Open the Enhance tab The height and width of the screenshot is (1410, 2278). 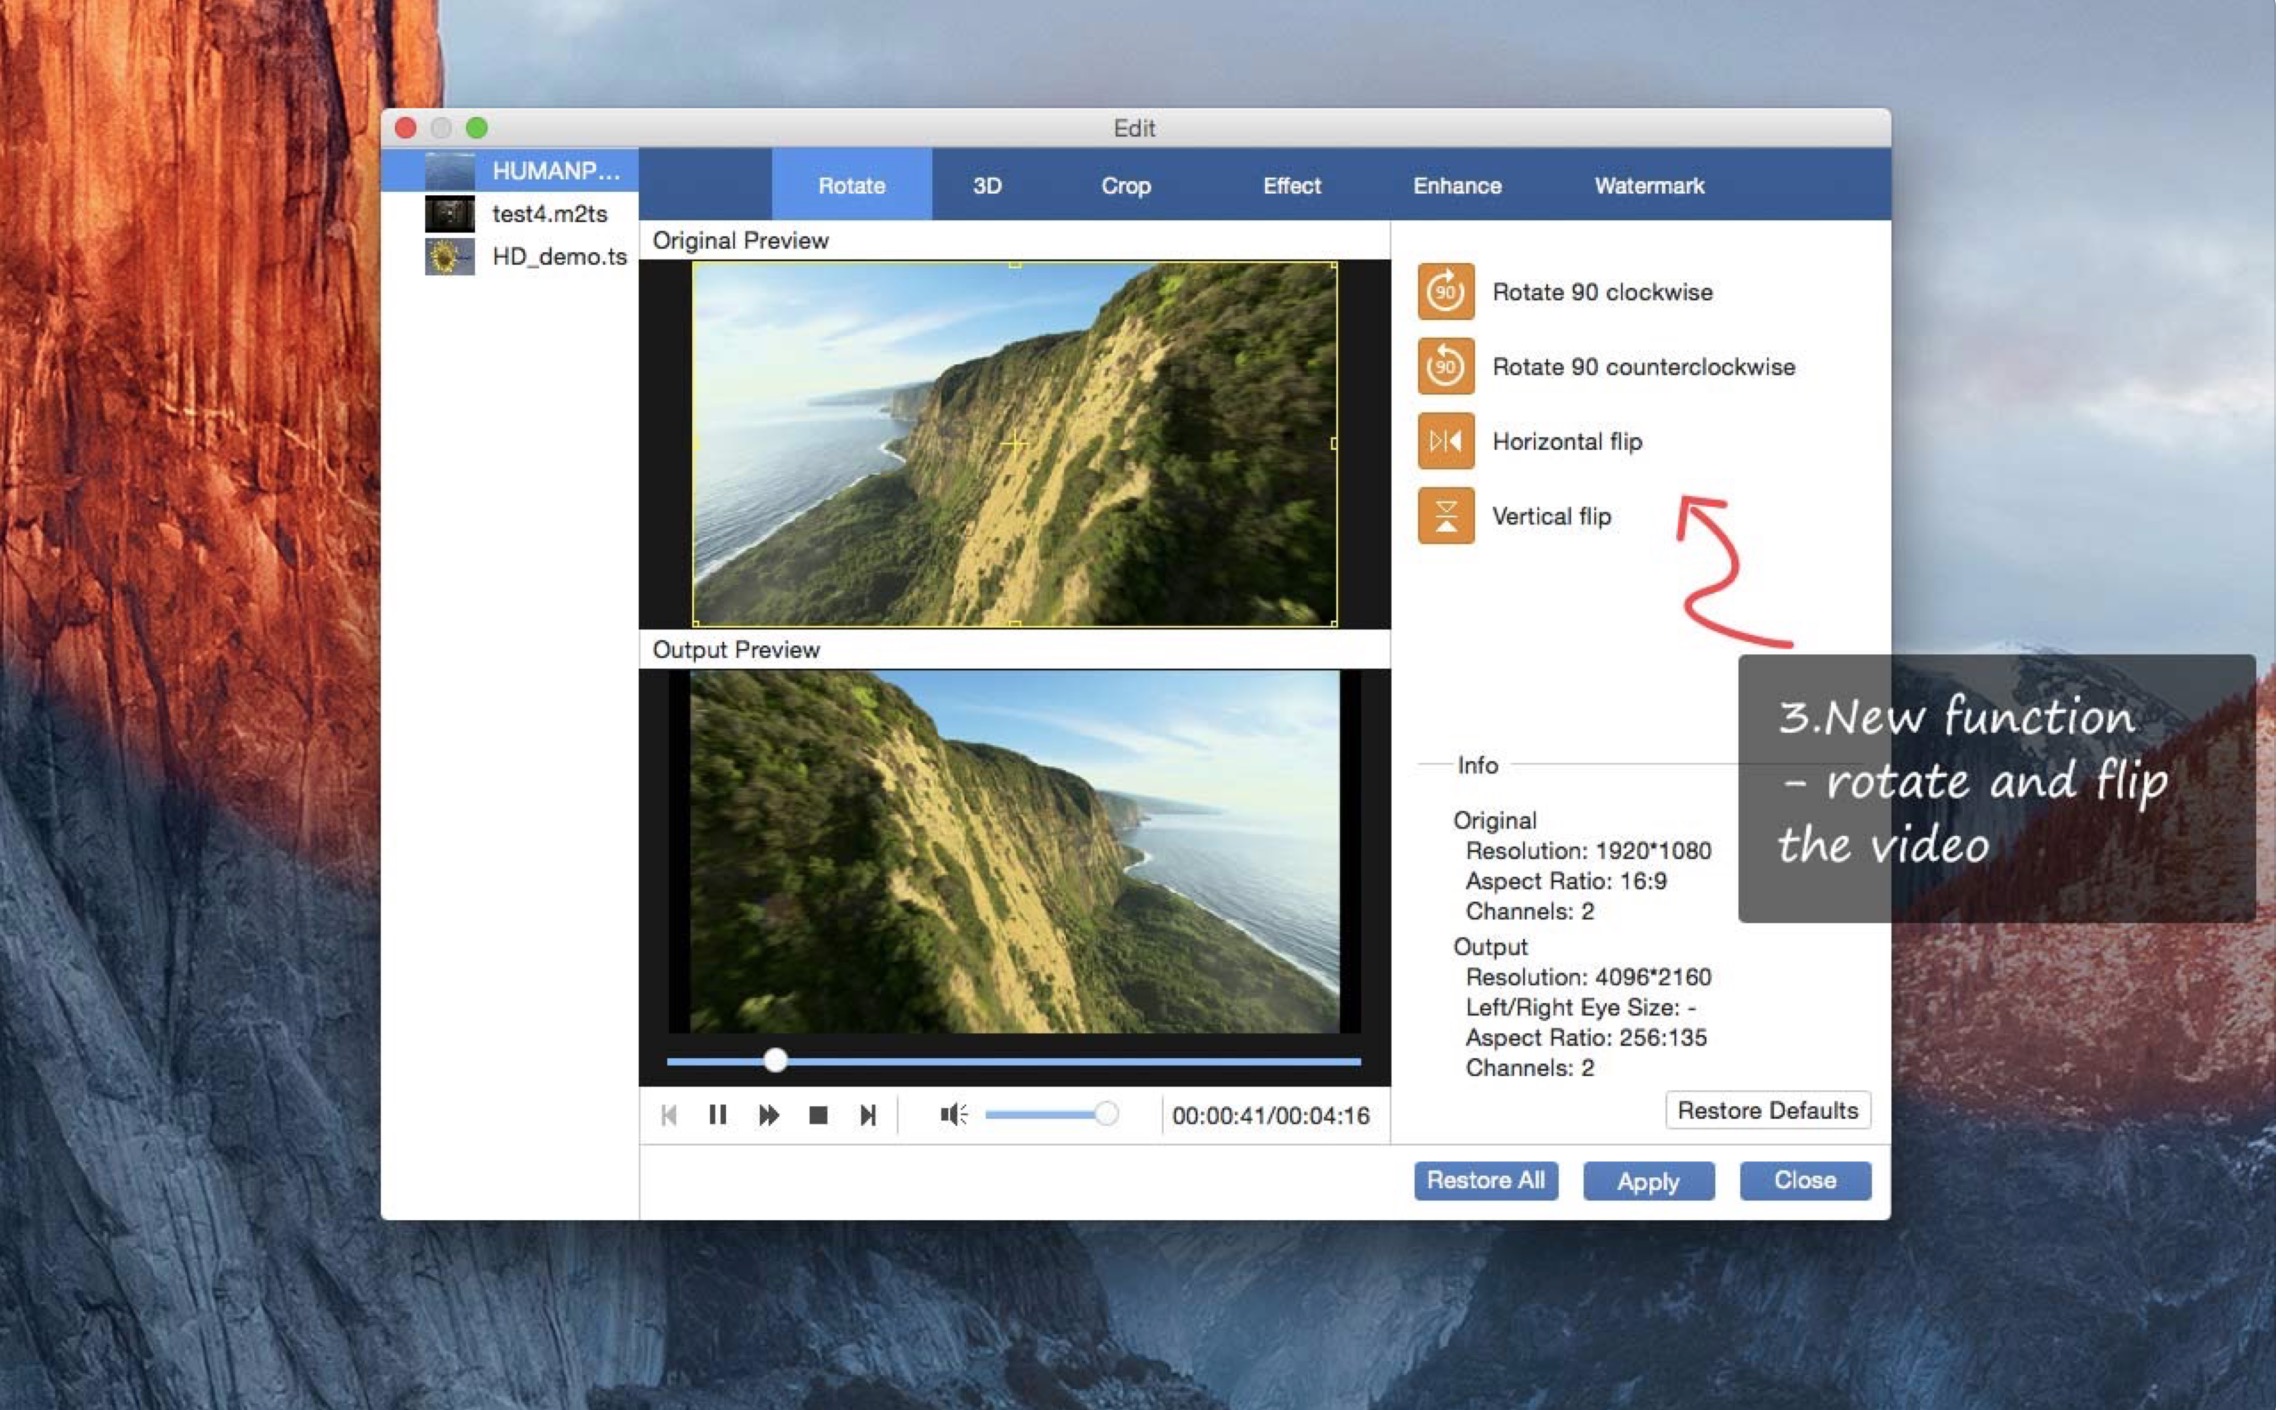(1456, 186)
